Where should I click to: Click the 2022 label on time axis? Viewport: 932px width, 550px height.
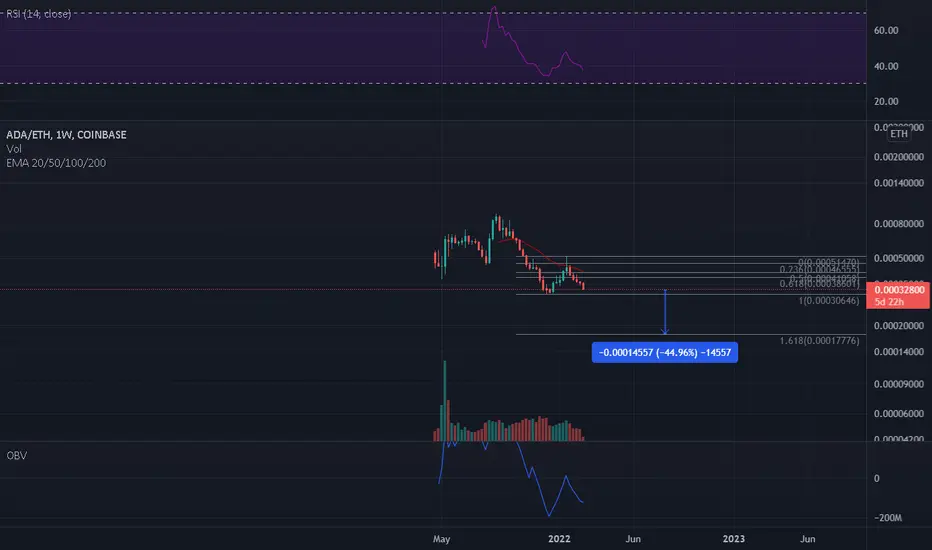click(x=559, y=539)
